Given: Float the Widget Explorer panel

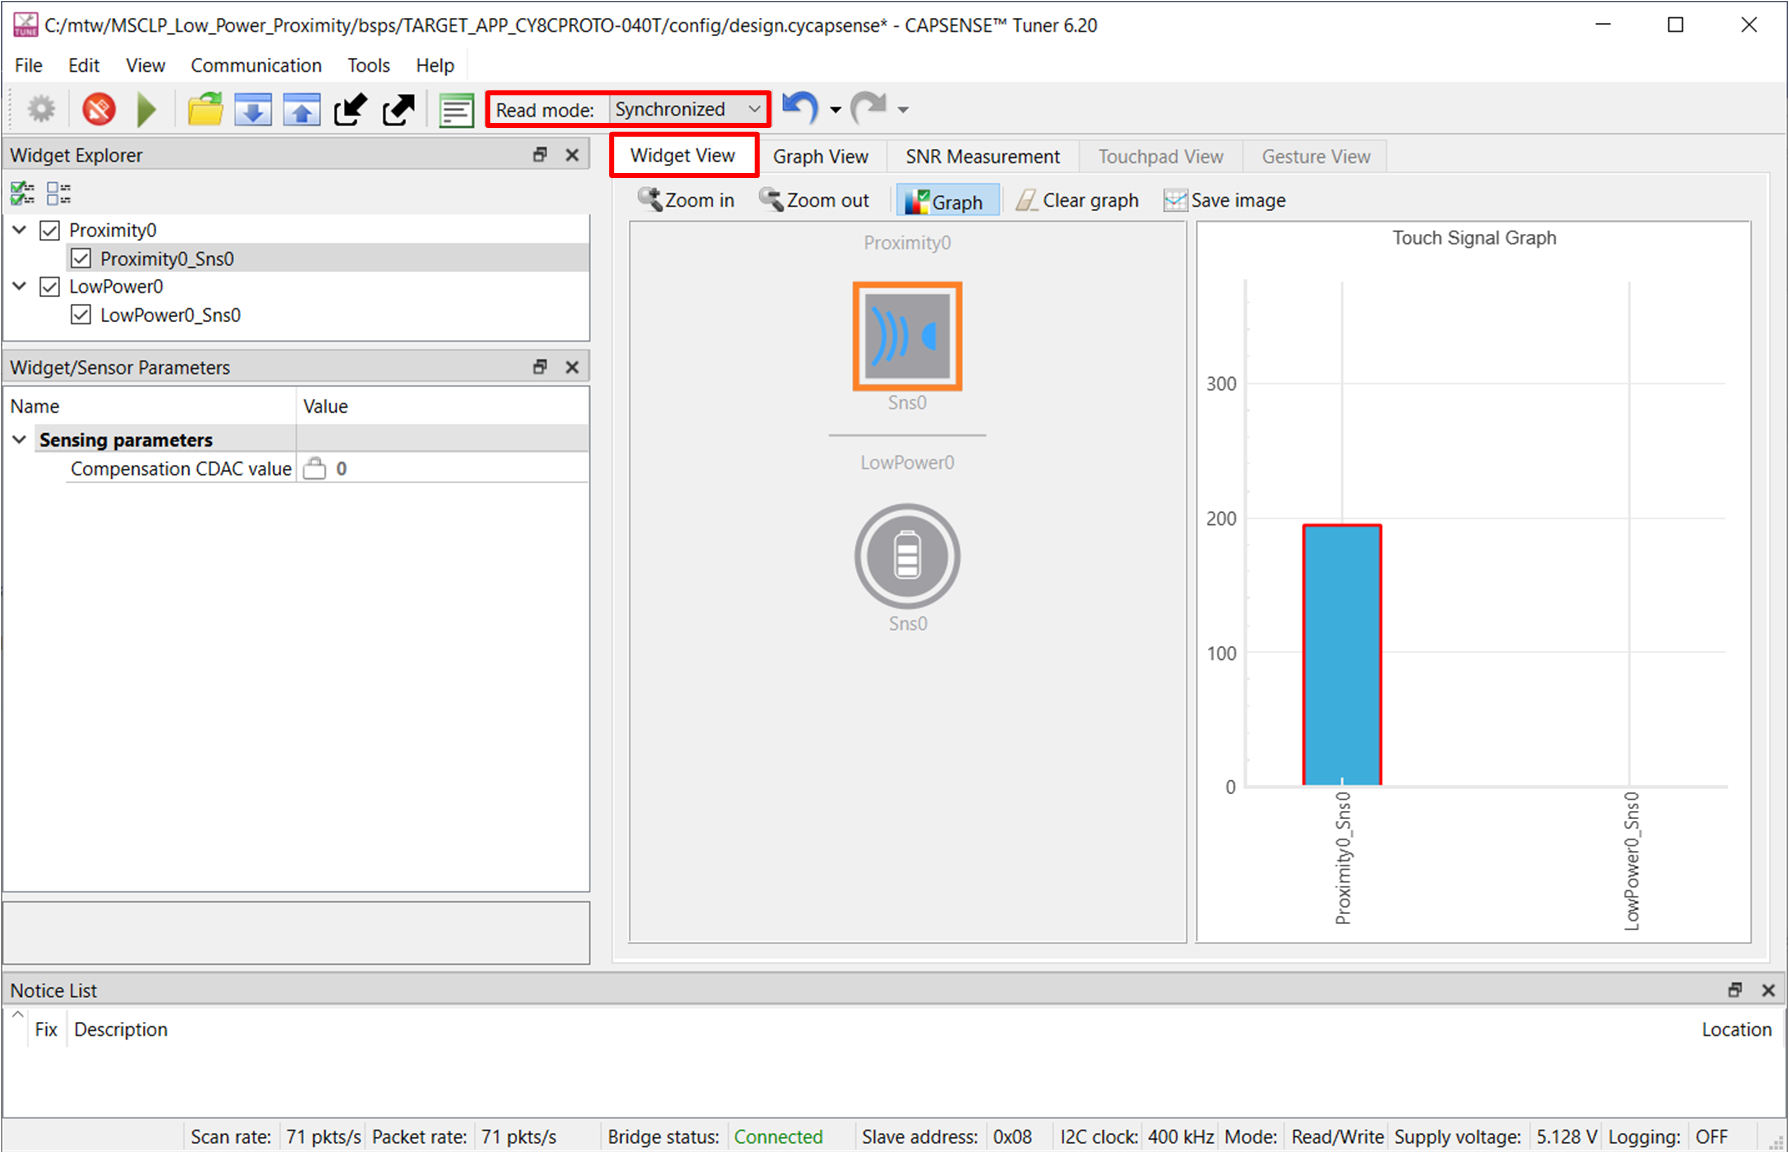Looking at the screenshot, I should click(540, 155).
